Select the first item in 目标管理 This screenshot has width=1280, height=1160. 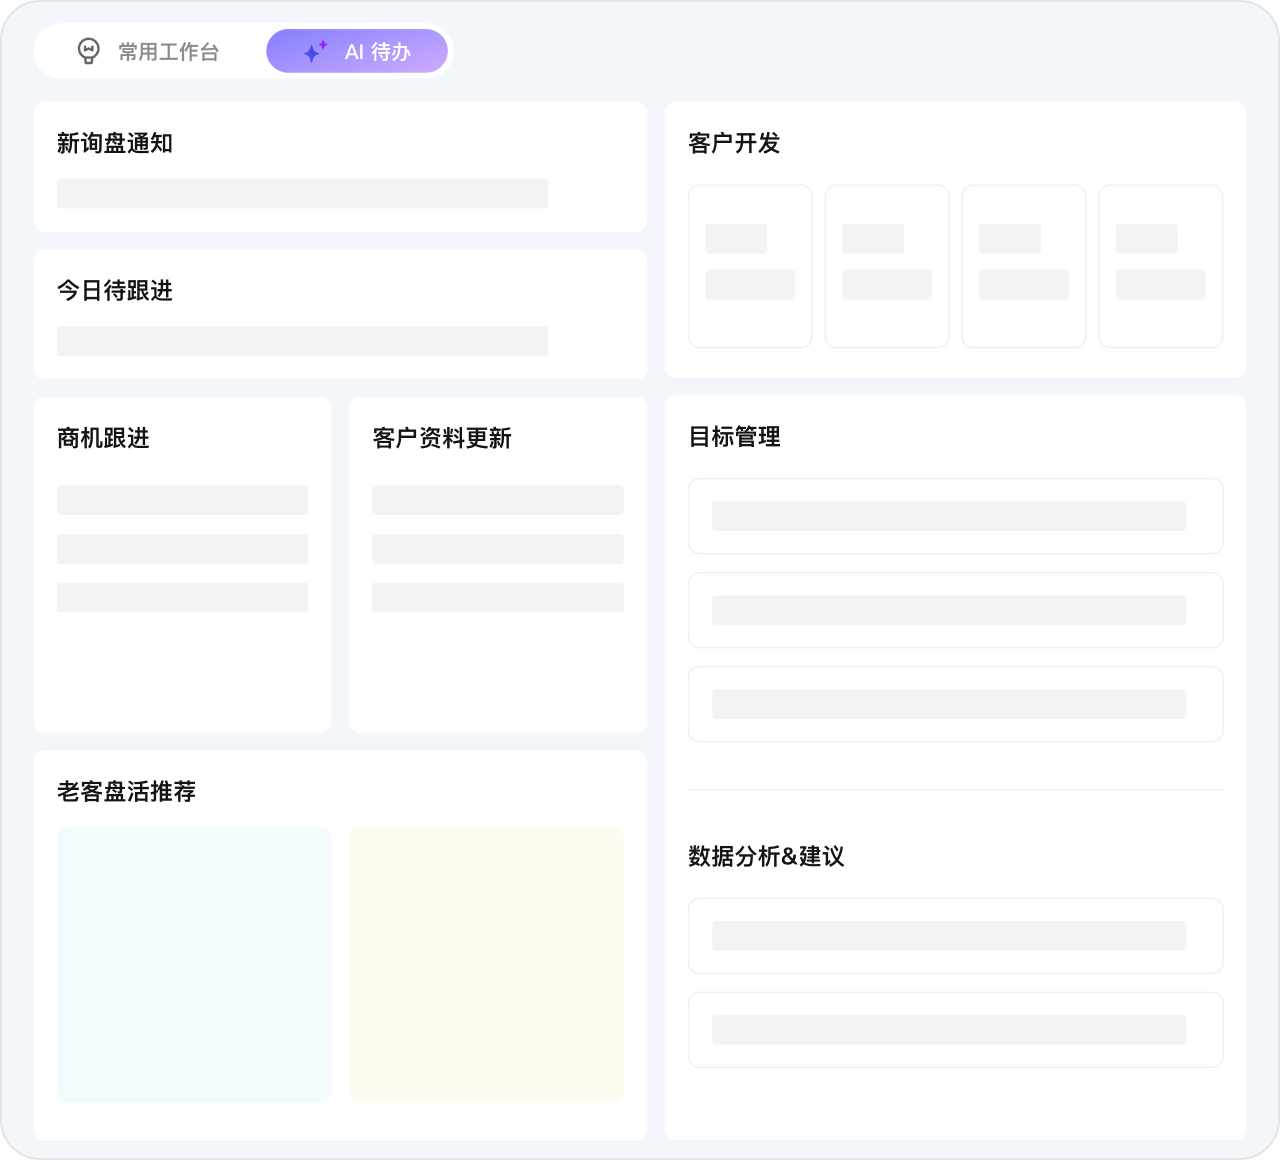(955, 516)
